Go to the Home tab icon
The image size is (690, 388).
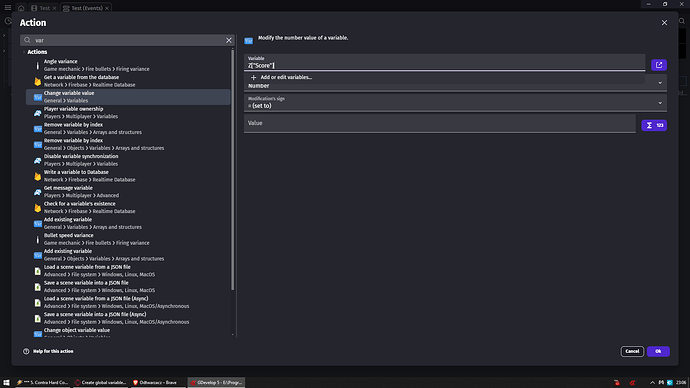[x=21, y=8]
